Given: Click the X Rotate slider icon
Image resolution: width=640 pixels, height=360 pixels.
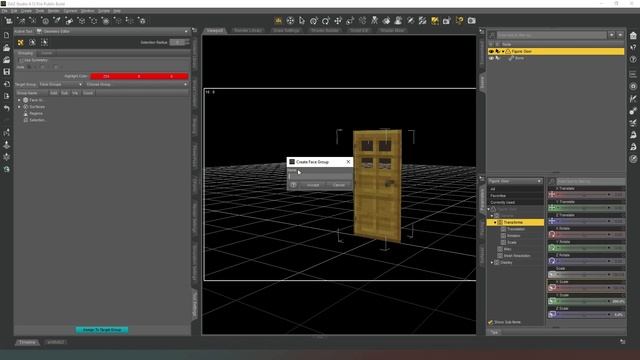Looking at the screenshot, I should 552,235.
